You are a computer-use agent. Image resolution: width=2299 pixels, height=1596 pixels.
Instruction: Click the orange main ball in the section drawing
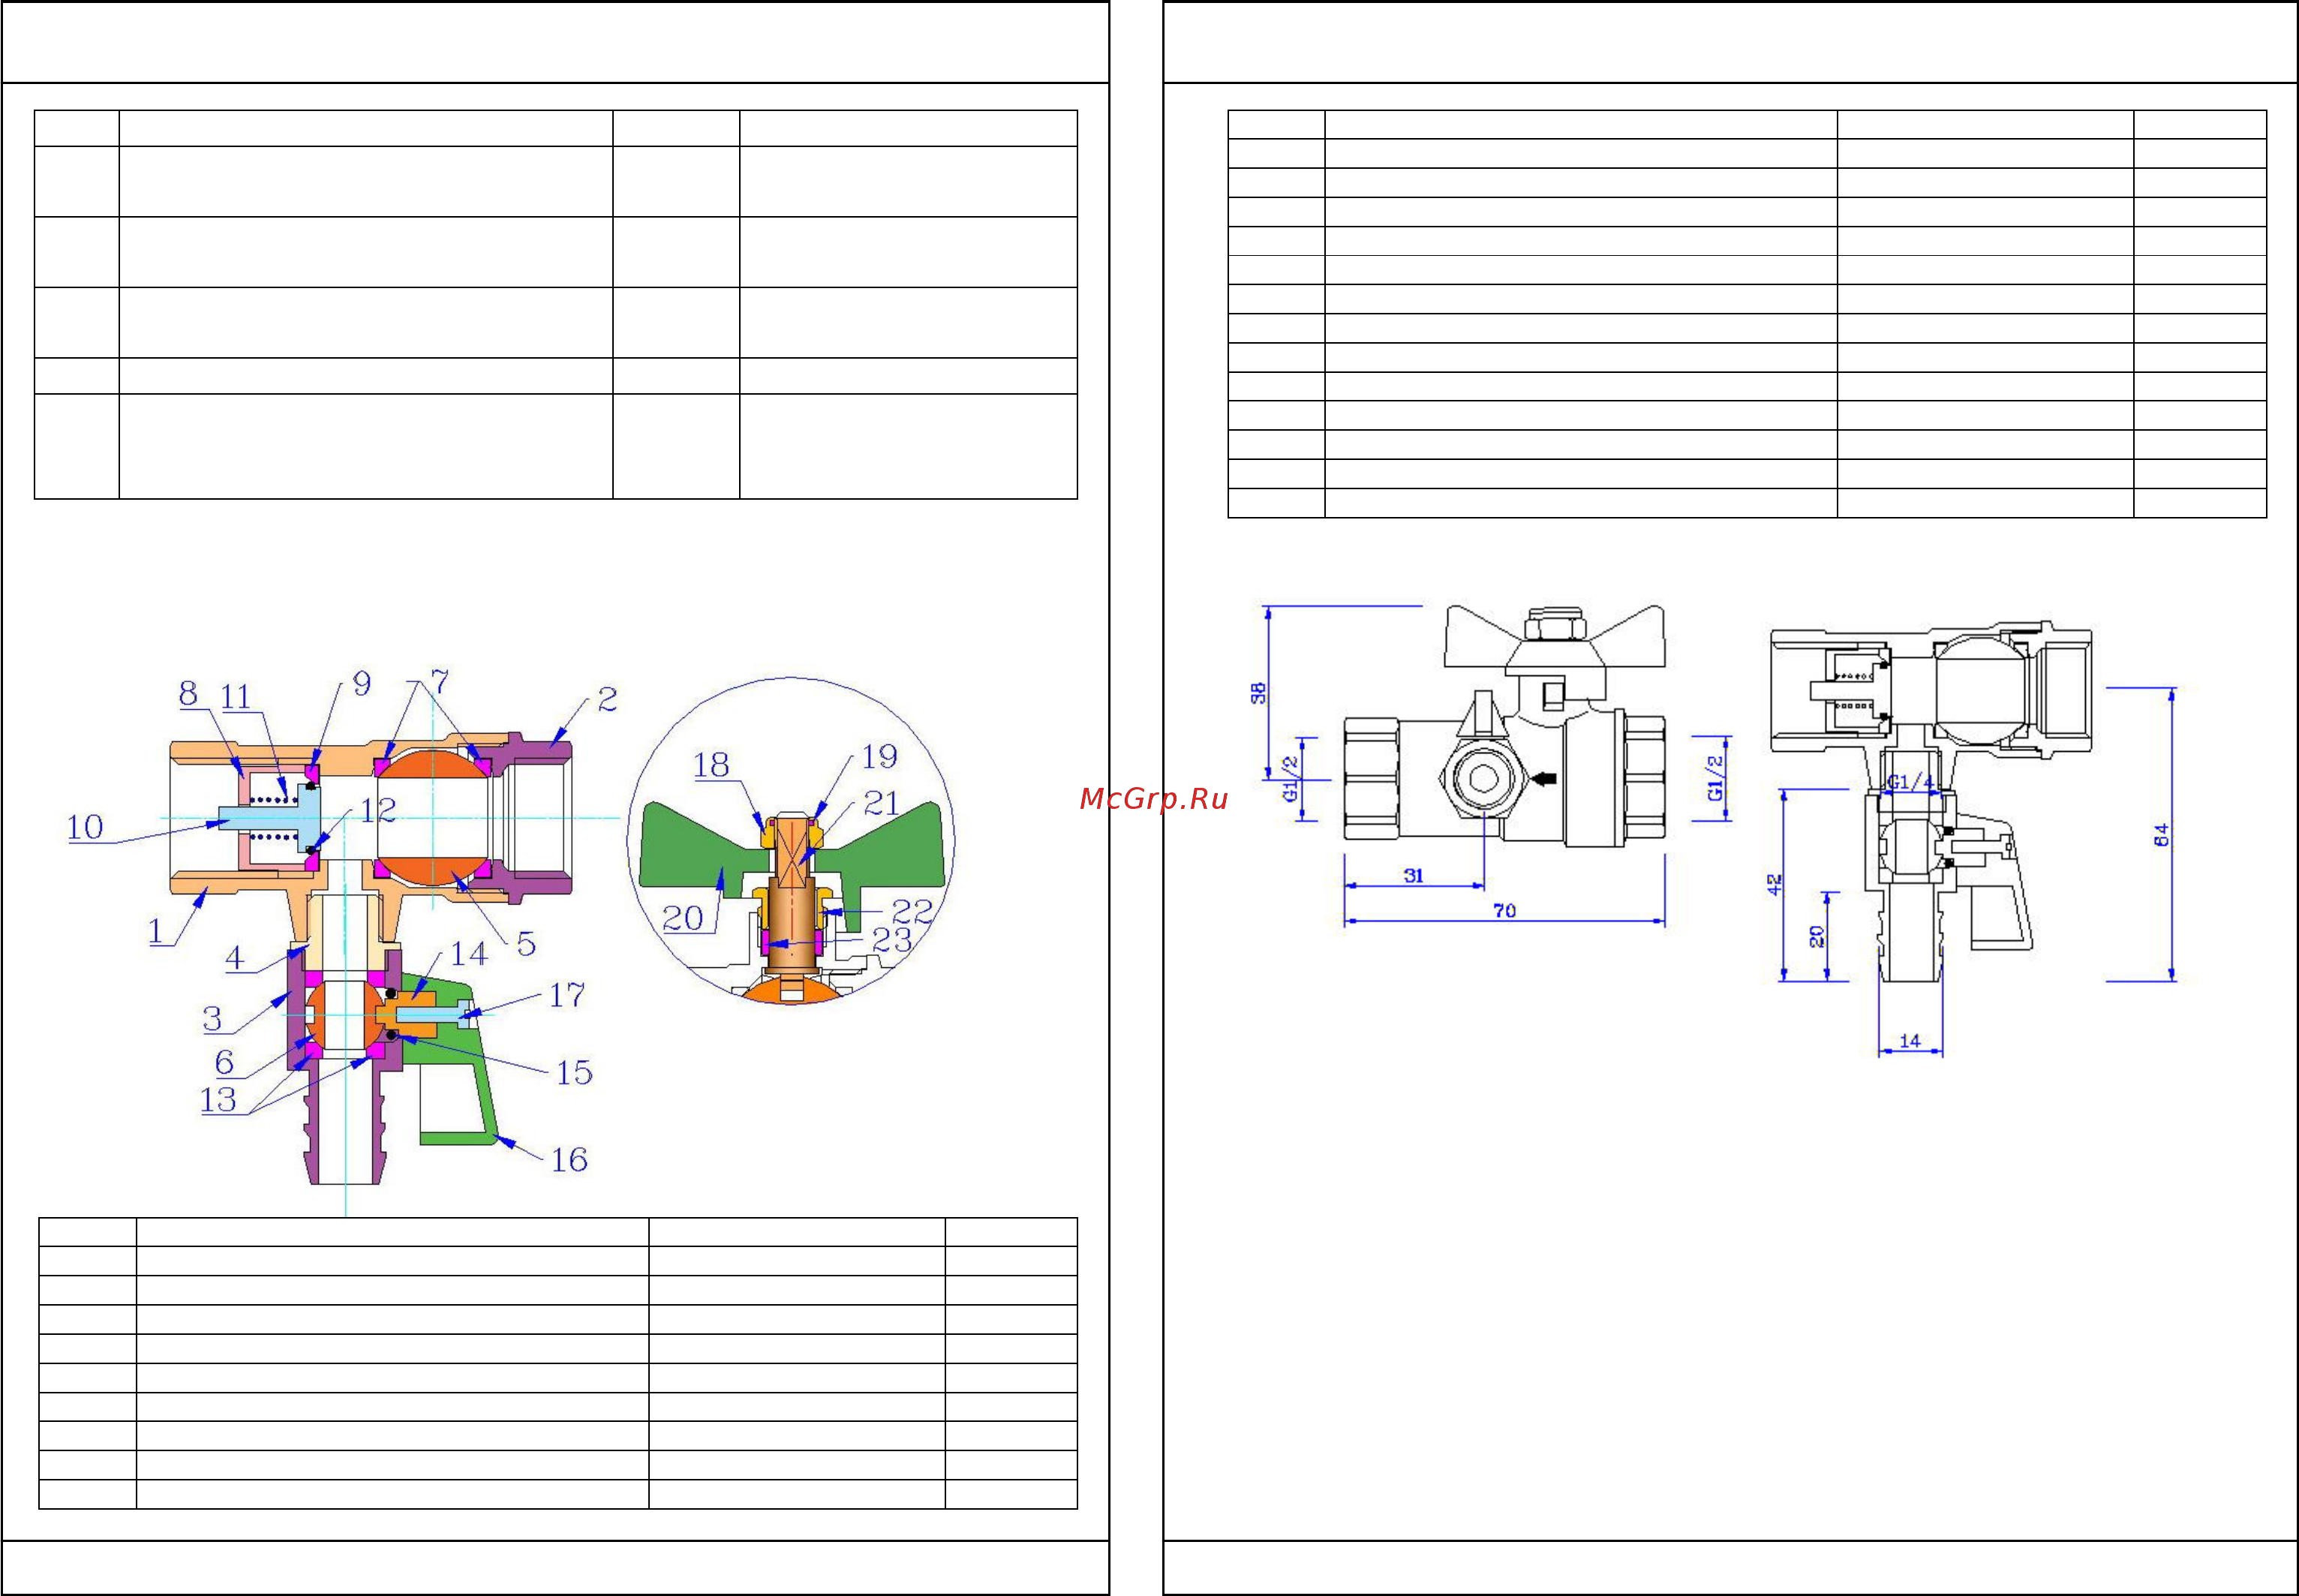(x=432, y=817)
